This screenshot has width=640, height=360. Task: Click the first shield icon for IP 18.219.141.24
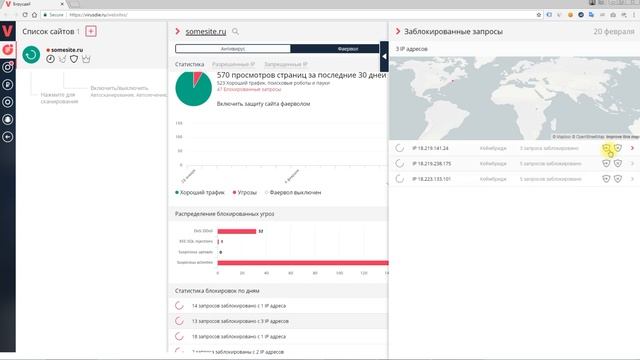(x=606, y=148)
